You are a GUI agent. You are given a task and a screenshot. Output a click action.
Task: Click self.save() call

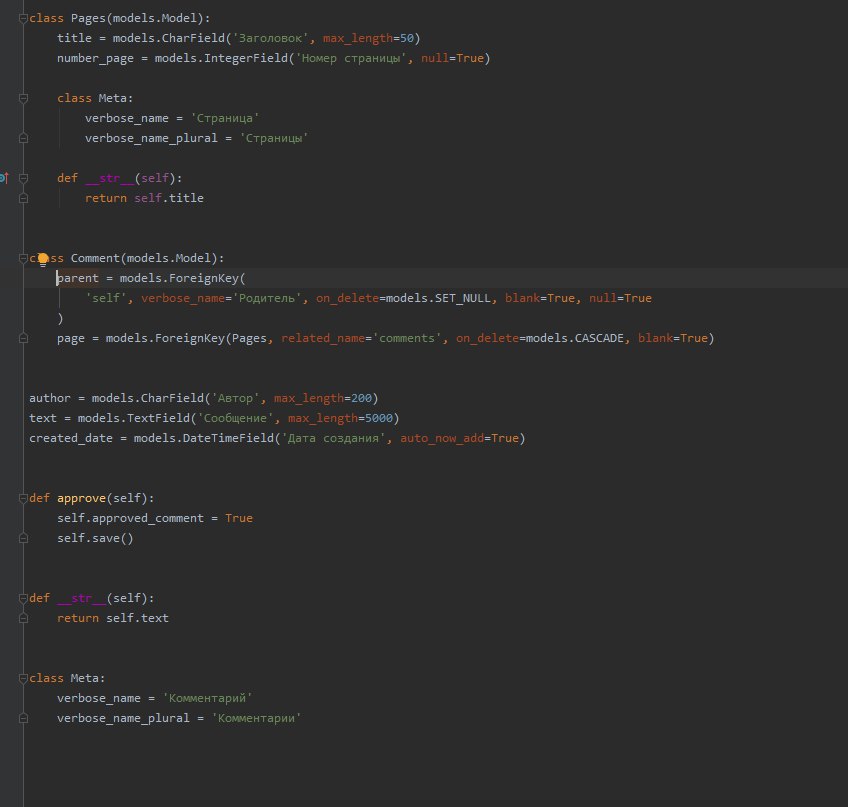point(95,538)
